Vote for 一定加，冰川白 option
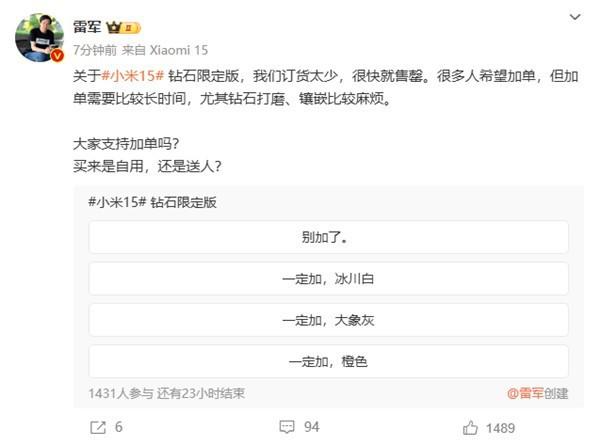 pyautogui.click(x=328, y=279)
